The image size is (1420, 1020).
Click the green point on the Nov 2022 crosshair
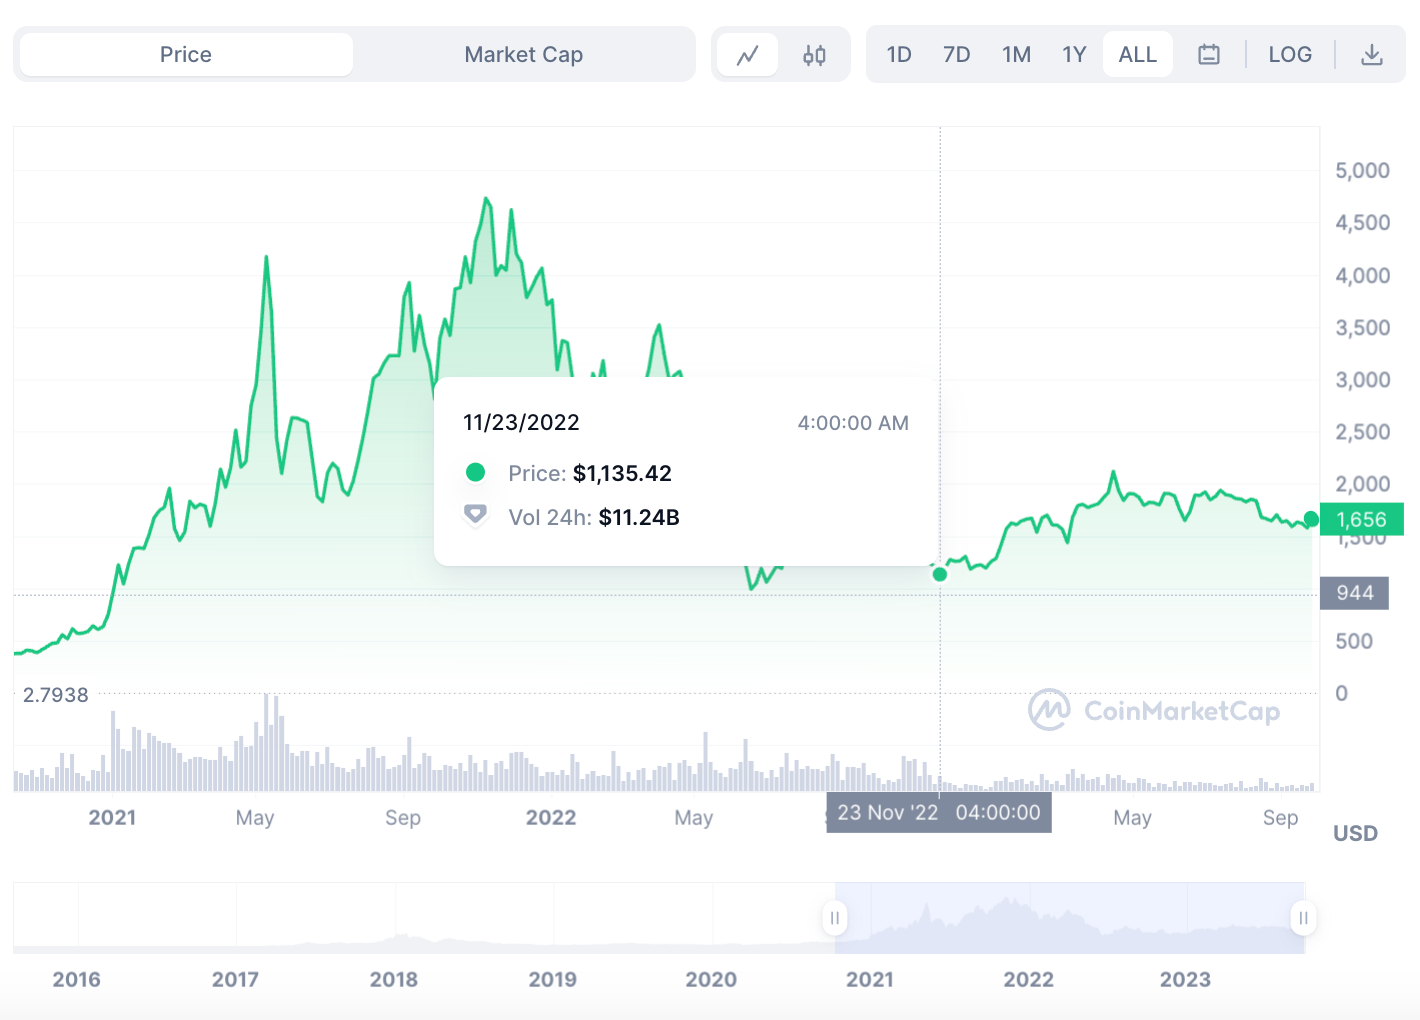940,574
